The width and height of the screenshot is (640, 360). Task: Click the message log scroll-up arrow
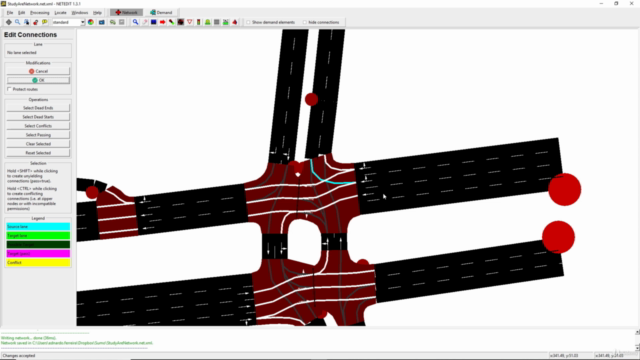[x=637, y=332]
